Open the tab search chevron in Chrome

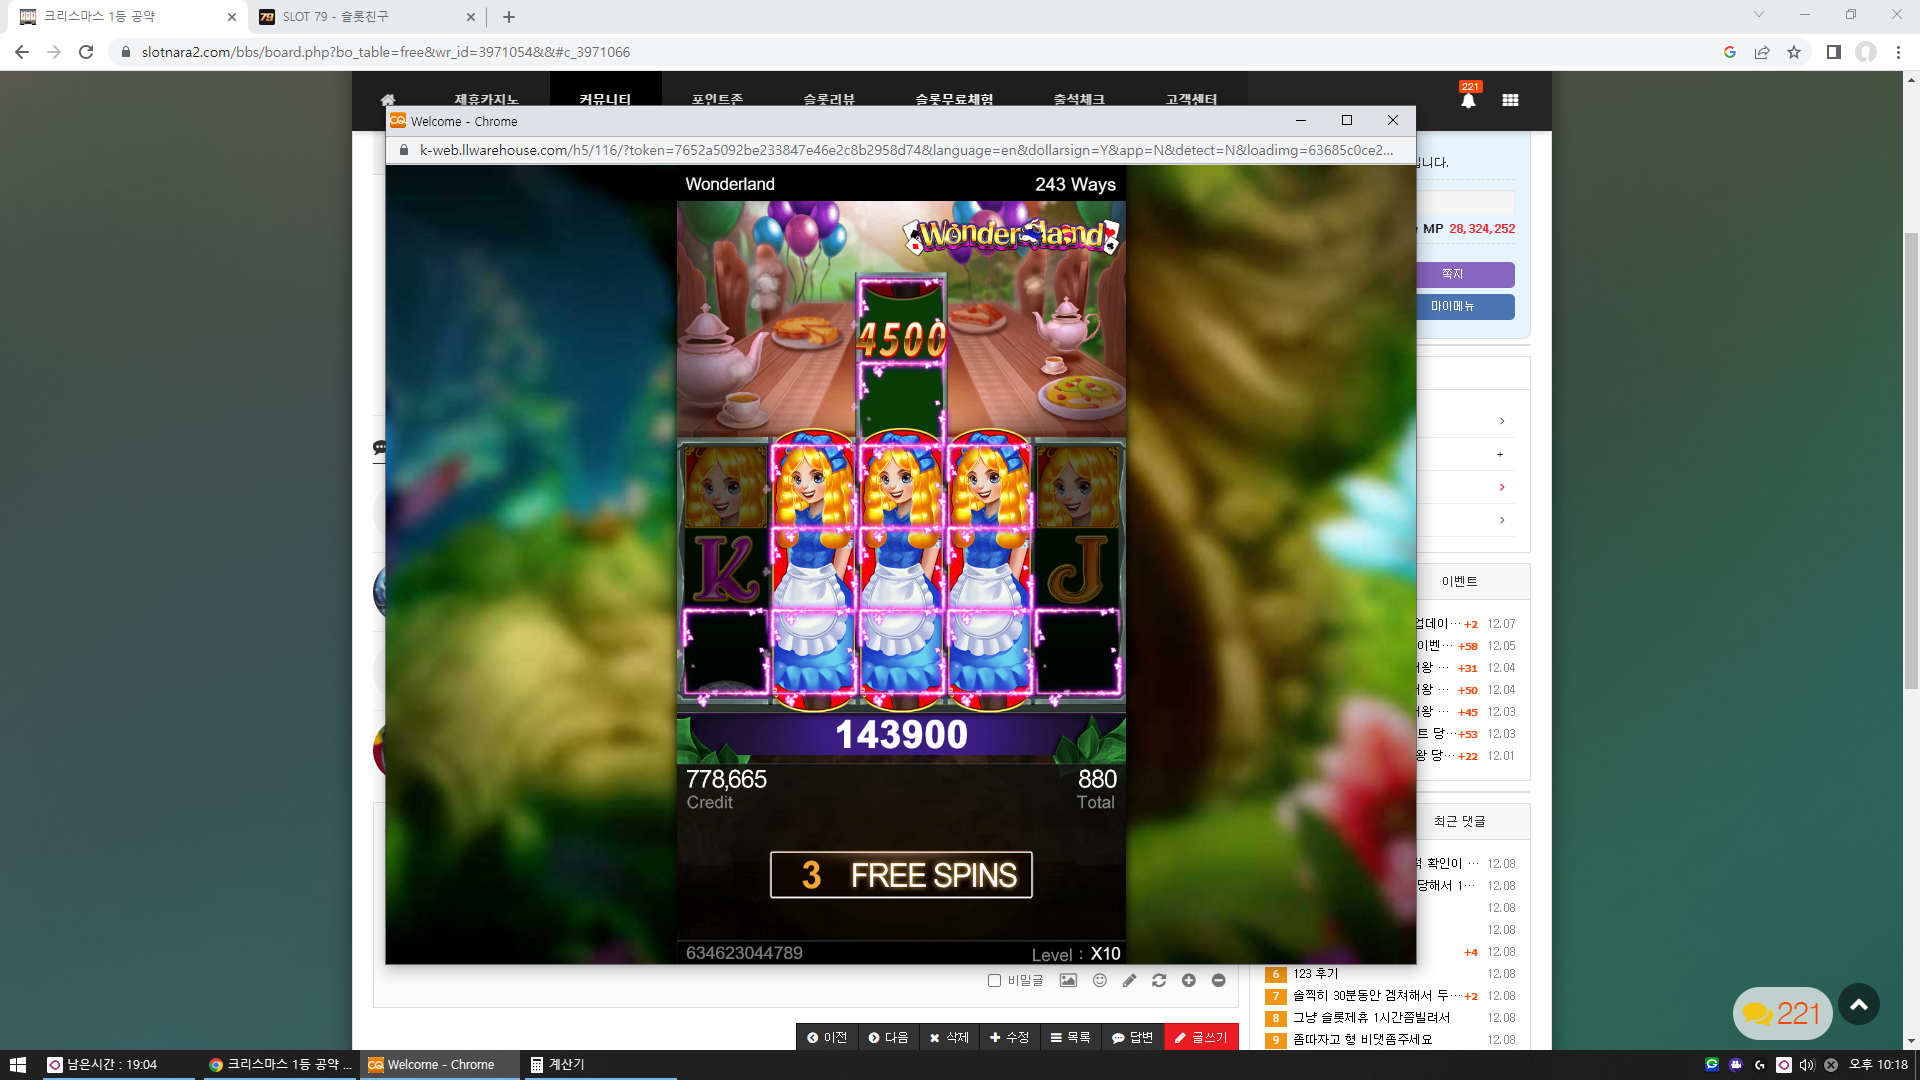(x=1759, y=15)
